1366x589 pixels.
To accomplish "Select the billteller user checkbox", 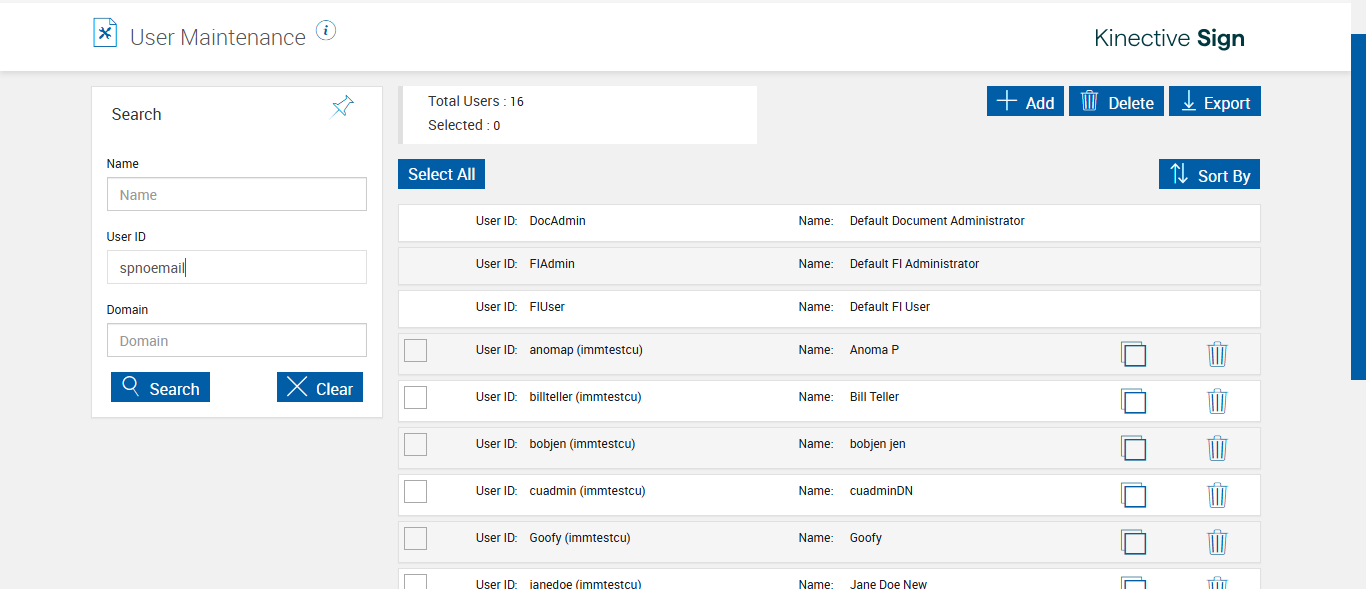I will pyautogui.click(x=415, y=397).
